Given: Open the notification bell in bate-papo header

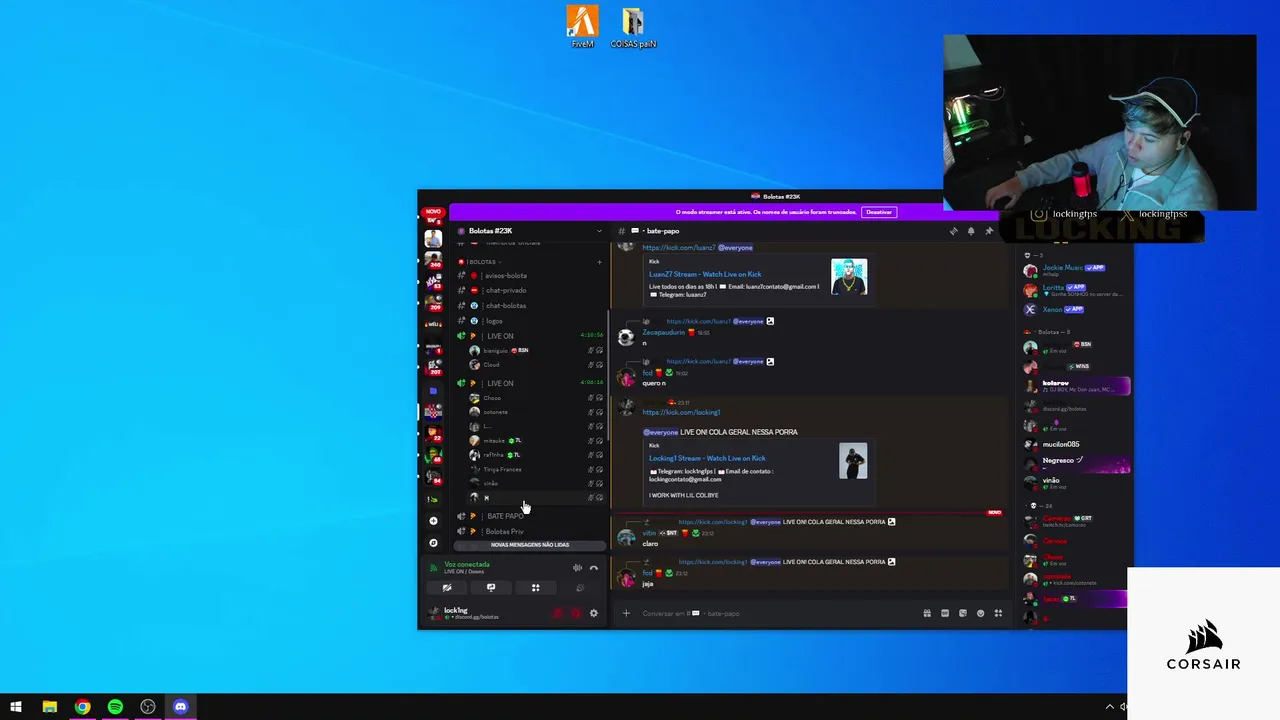Looking at the screenshot, I should (x=971, y=231).
